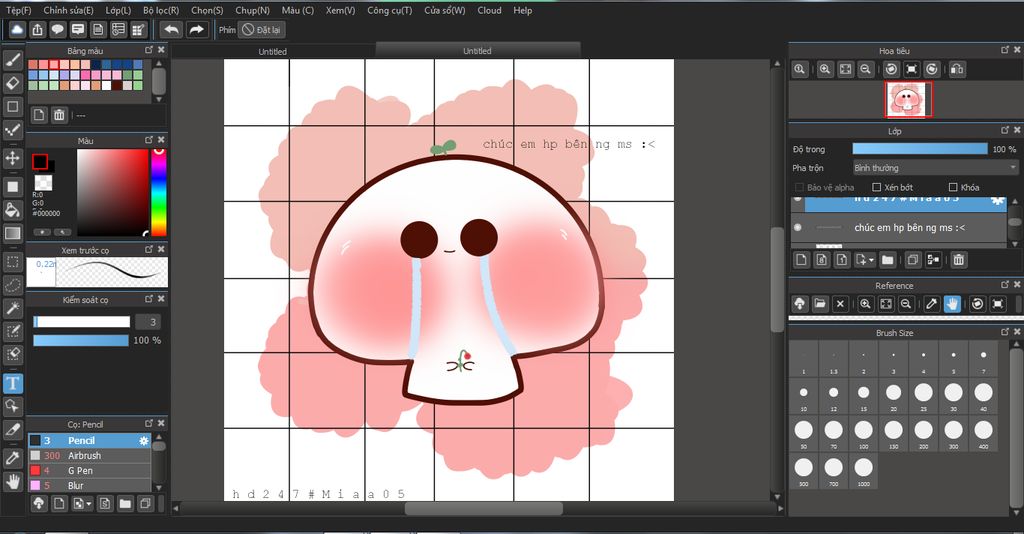Open cloud brush download in brush panel

pyautogui.click(x=39, y=503)
